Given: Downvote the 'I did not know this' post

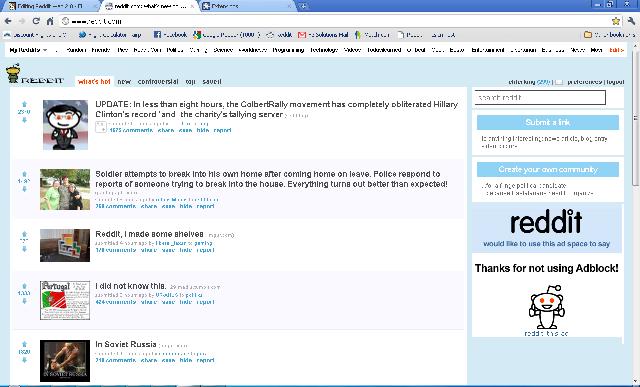Looking at the screenshot, I should 24,301.
